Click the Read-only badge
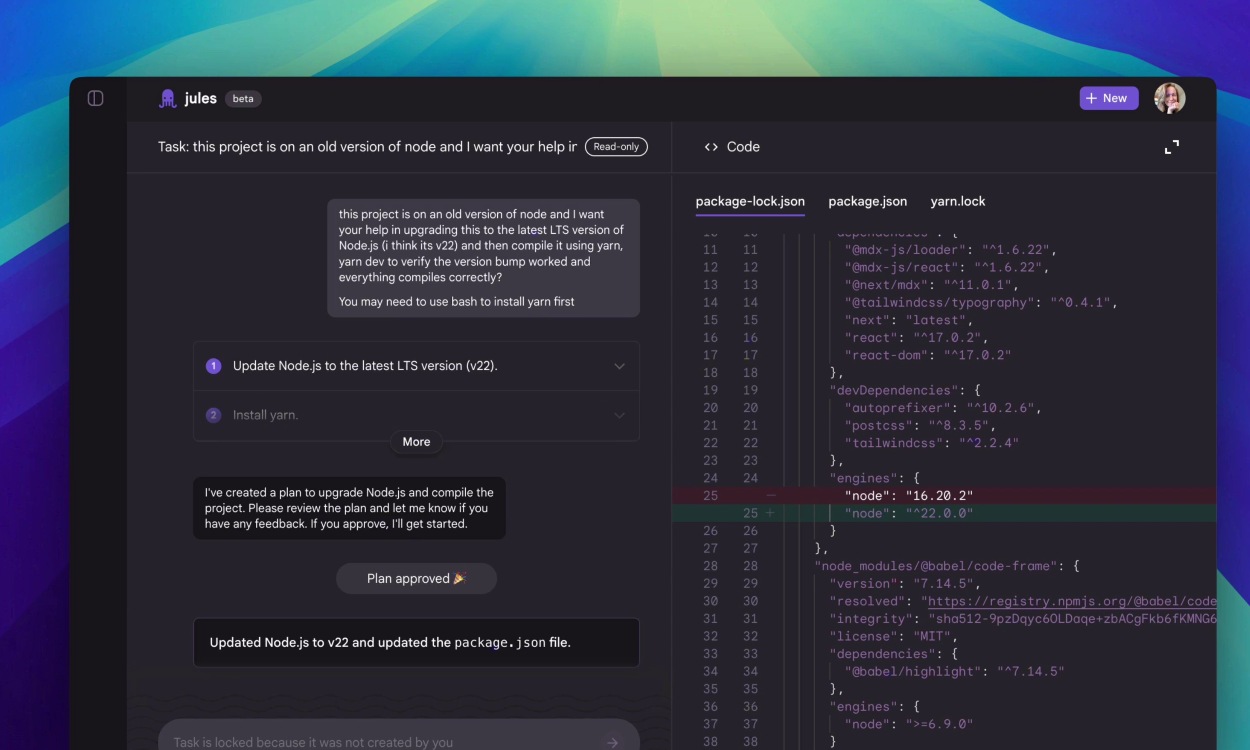Screen dimensions: 1250x750 [617, 146]
